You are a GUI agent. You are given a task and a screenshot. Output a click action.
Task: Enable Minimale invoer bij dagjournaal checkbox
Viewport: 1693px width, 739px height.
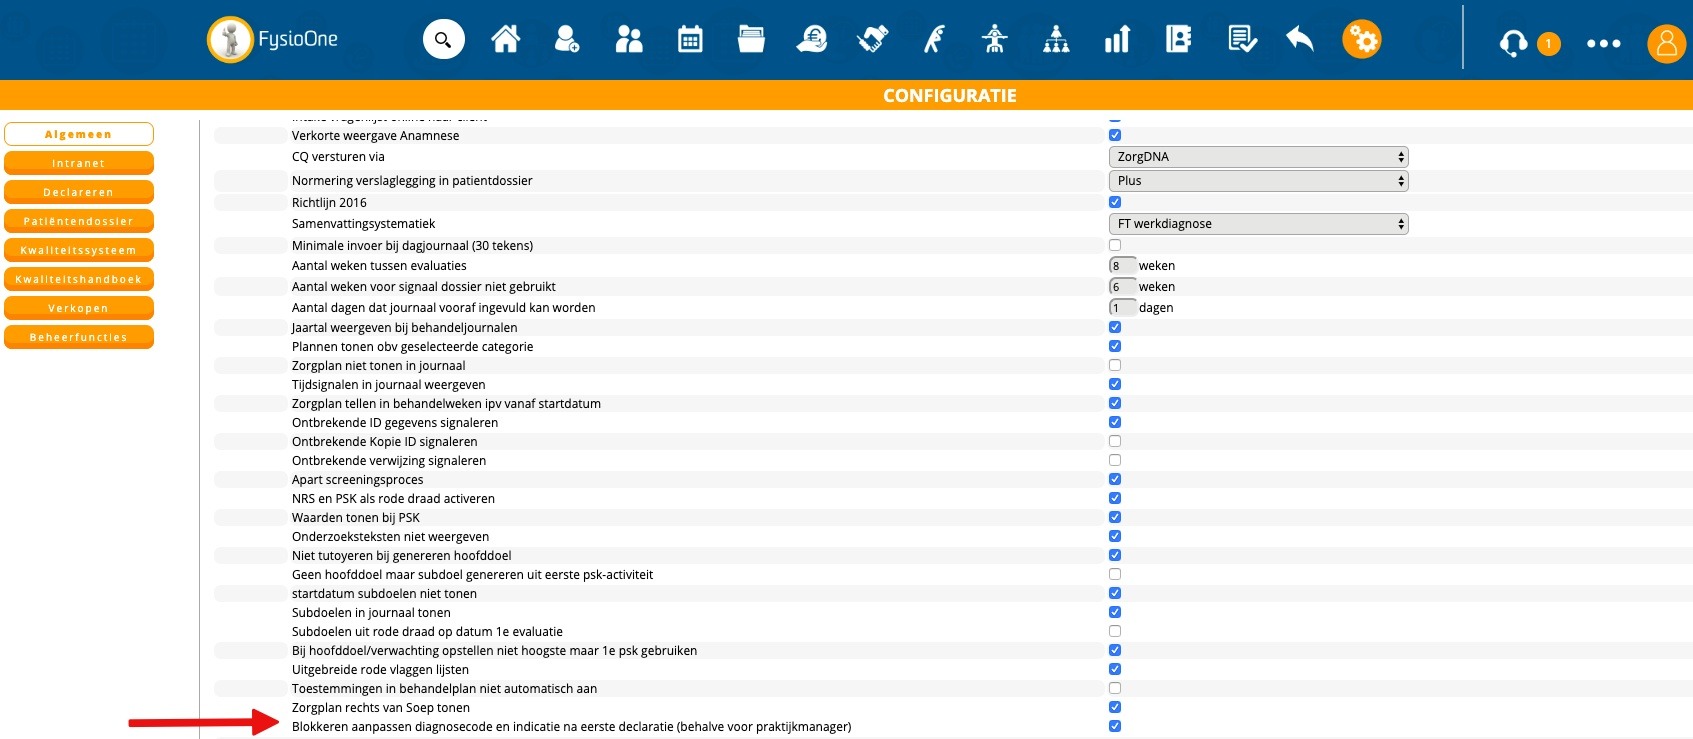[x=1115, y=245]
